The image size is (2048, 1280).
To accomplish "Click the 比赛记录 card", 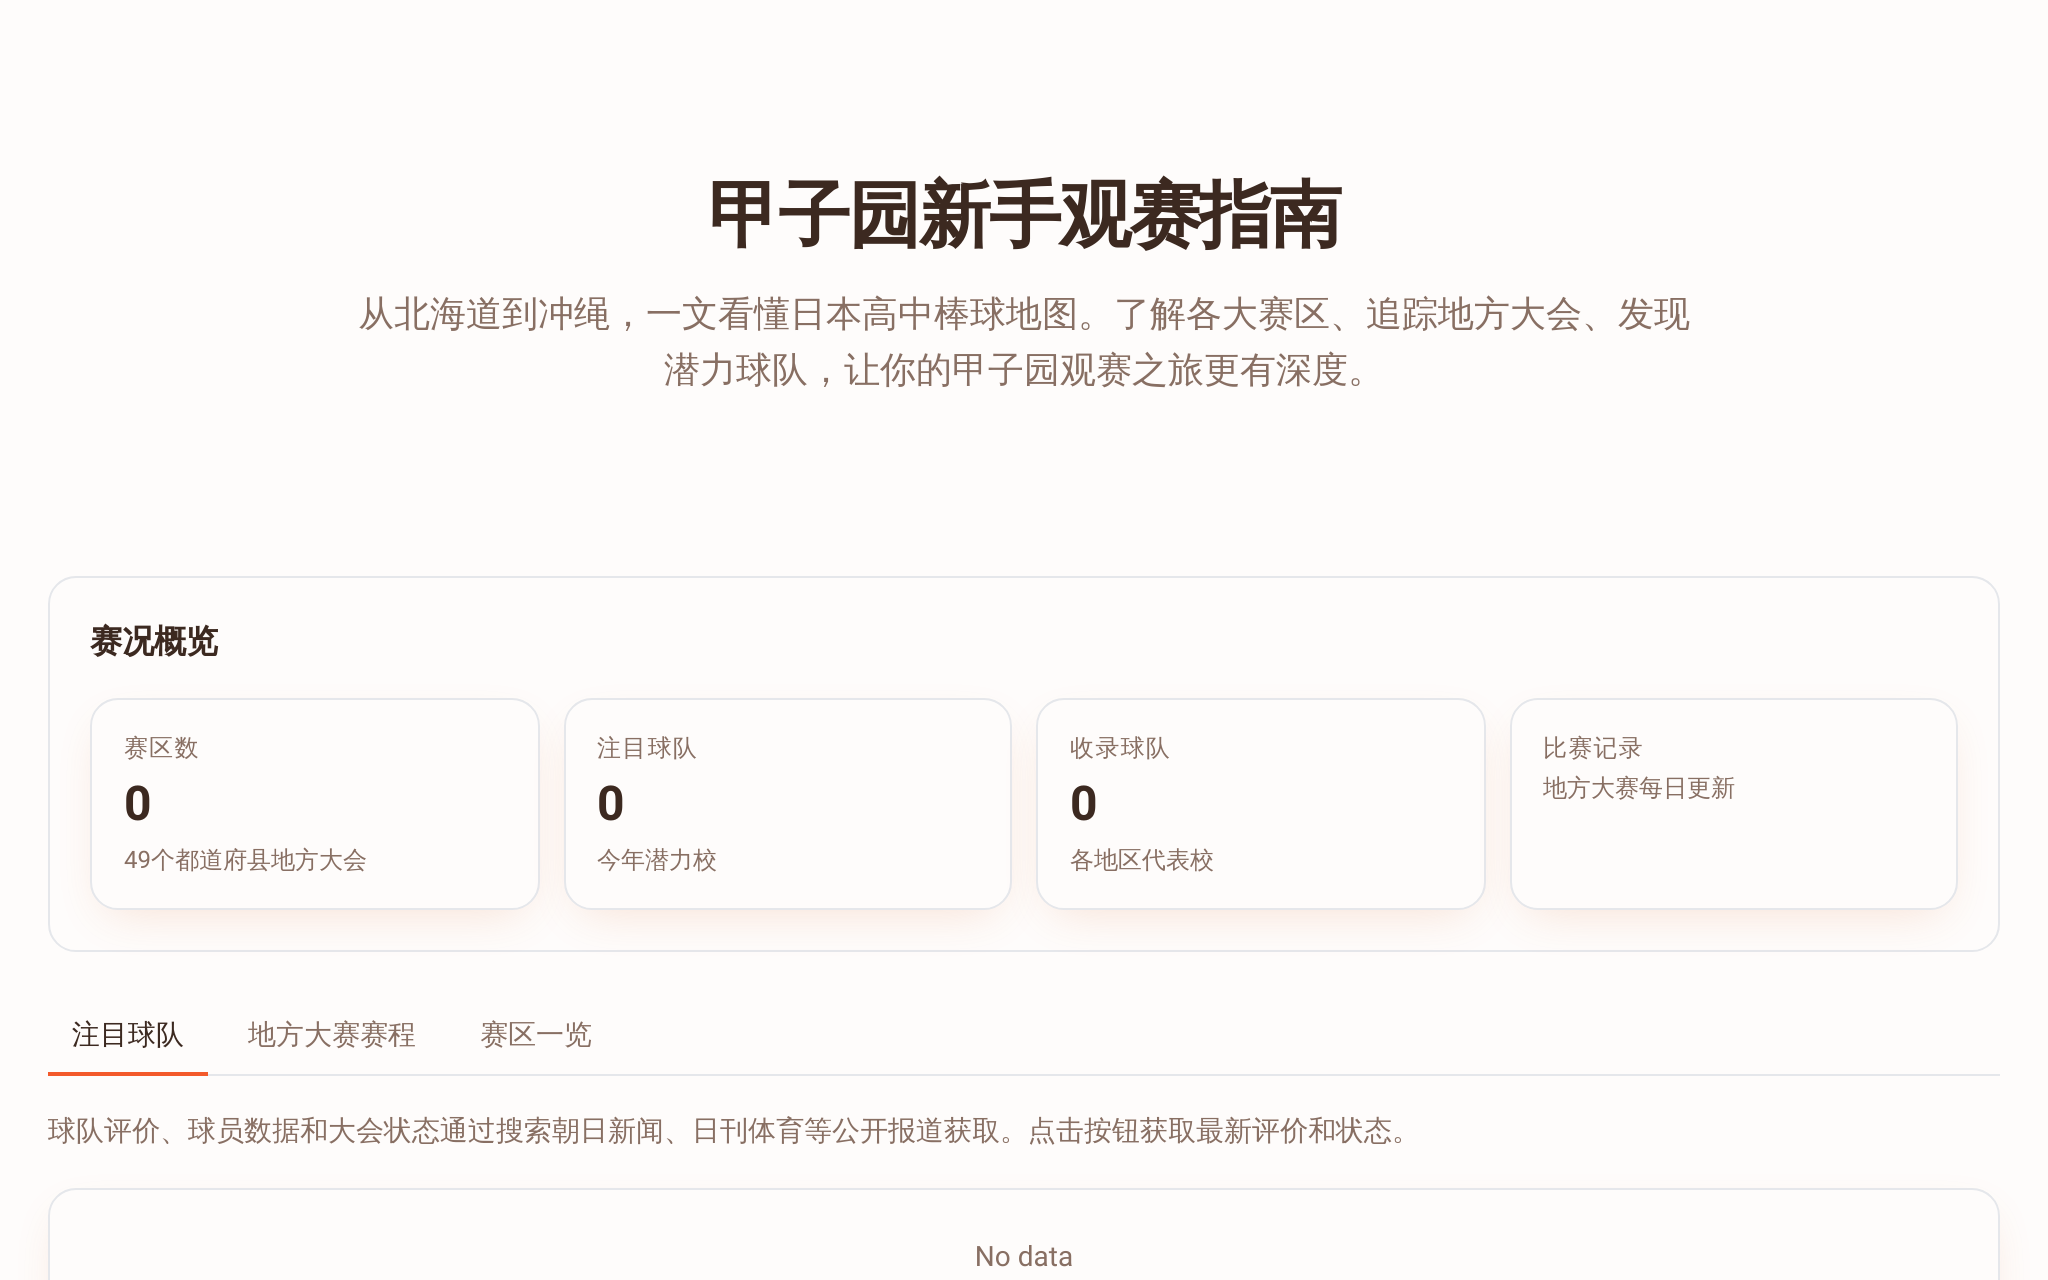I will pyautogui.click(x=1734, y=804).
